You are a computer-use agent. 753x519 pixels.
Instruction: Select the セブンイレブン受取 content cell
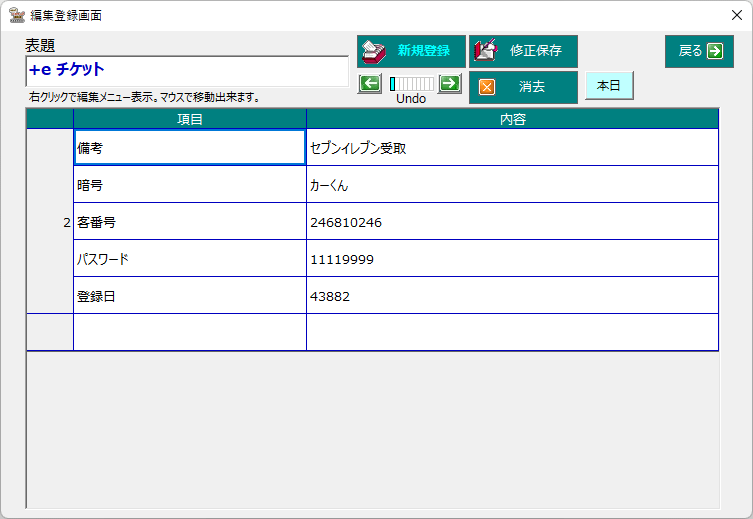(512, 148)
